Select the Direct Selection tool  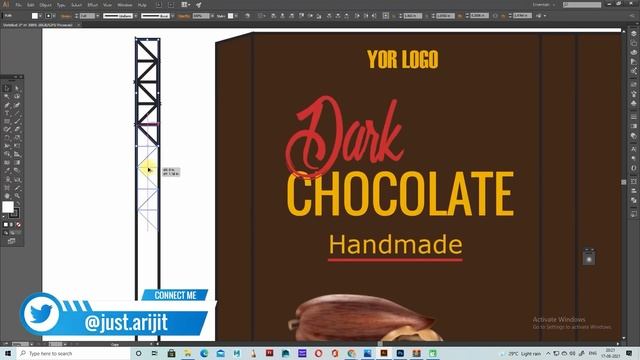click(17, 88)
